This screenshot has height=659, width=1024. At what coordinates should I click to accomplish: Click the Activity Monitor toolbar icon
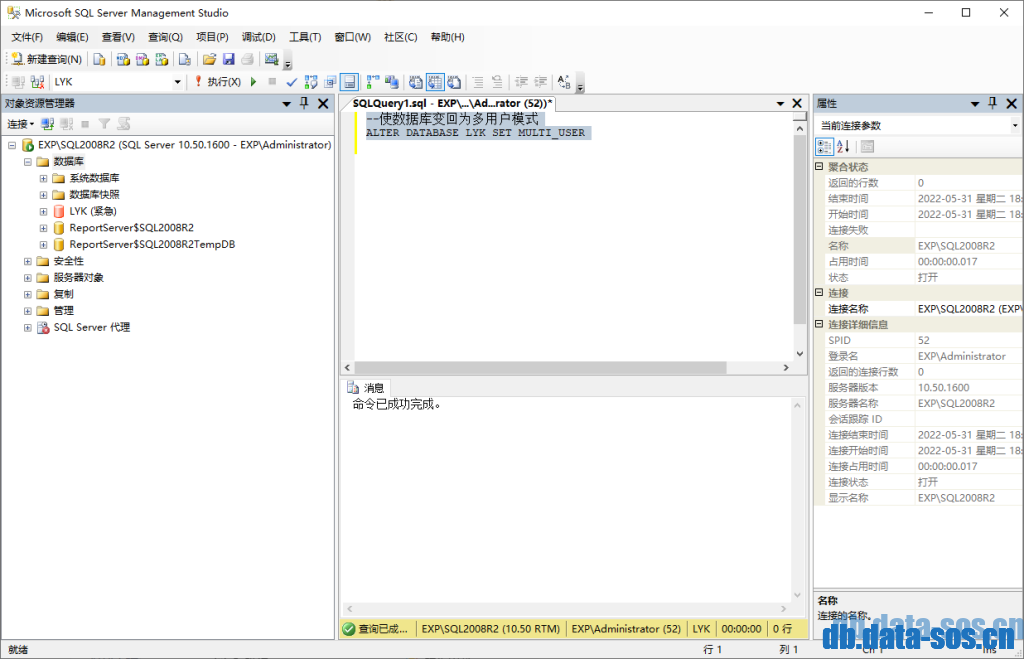click(x=272, y=59)
